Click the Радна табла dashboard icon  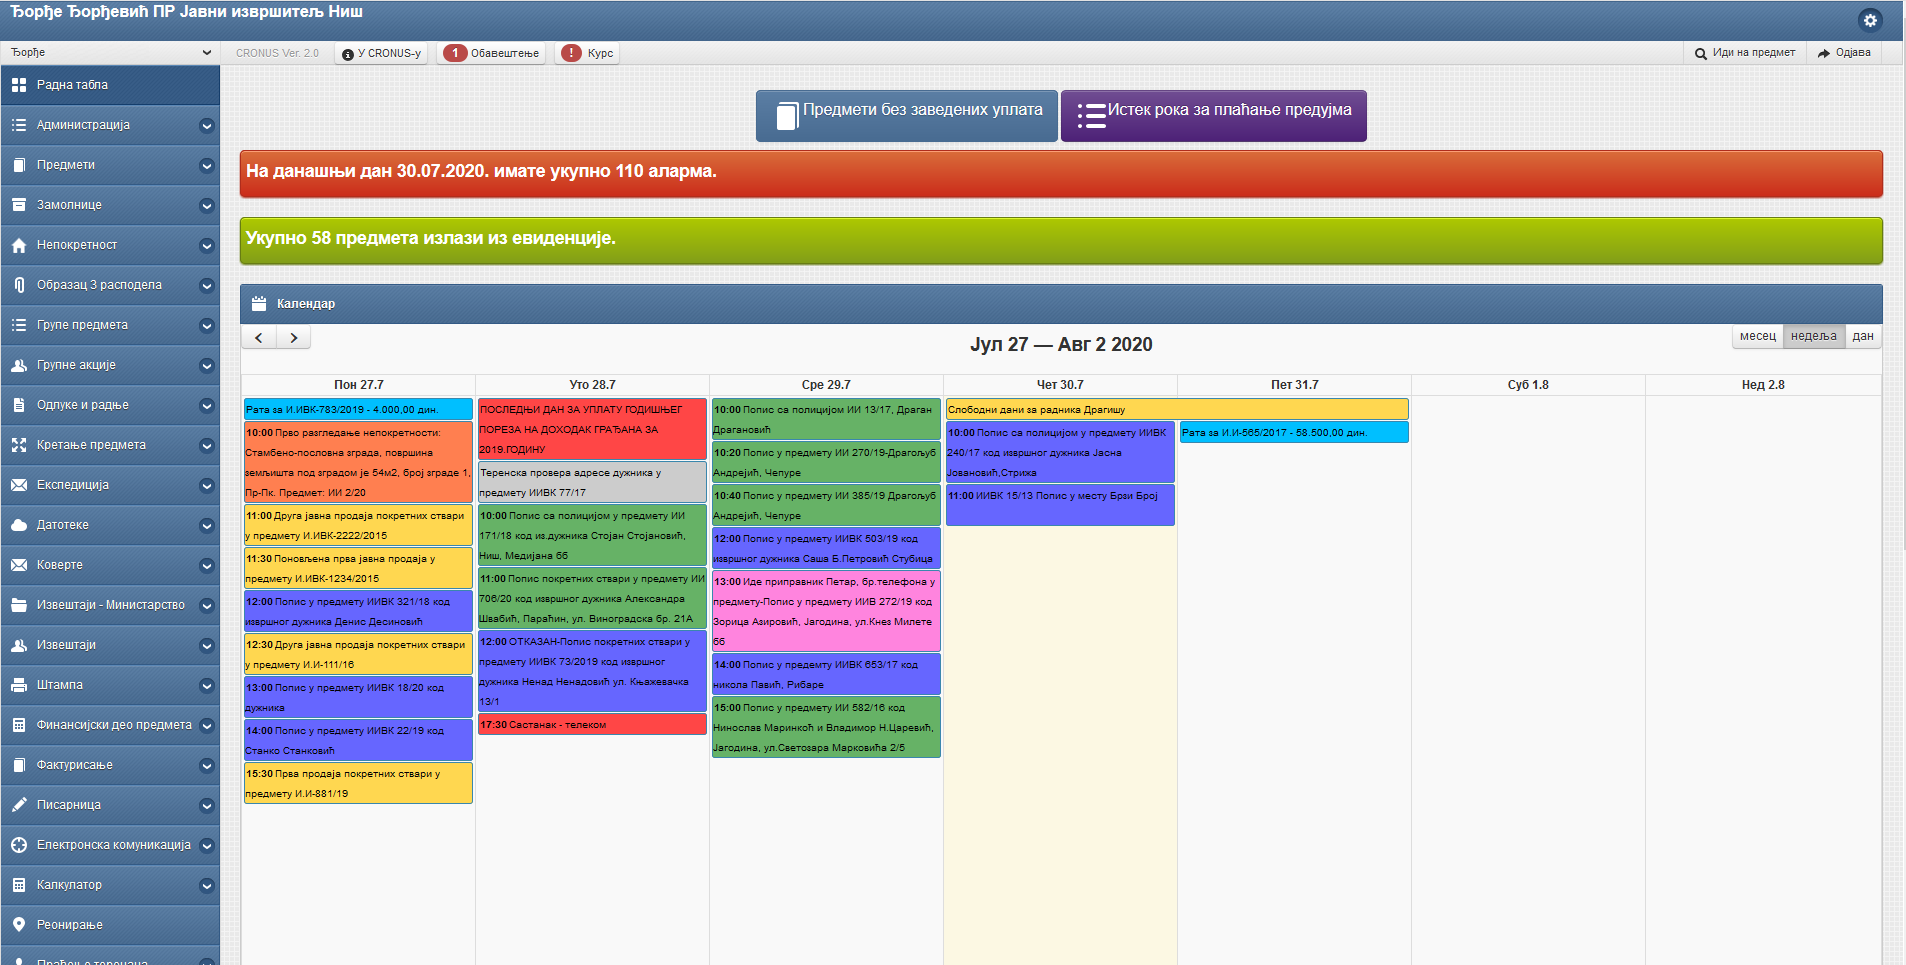click(19, 85)
